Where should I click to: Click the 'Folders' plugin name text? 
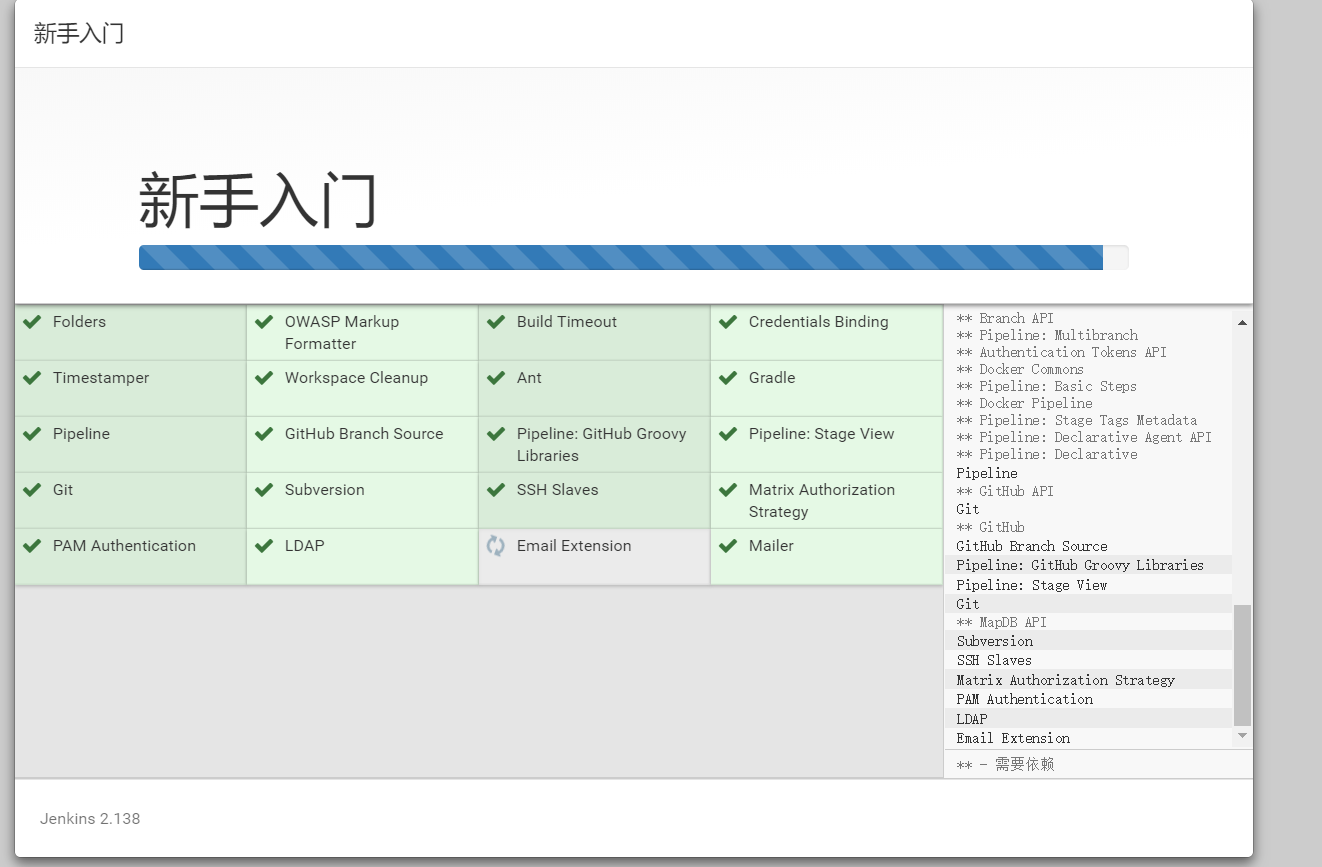pyautogui.click(x=79, y=322)
